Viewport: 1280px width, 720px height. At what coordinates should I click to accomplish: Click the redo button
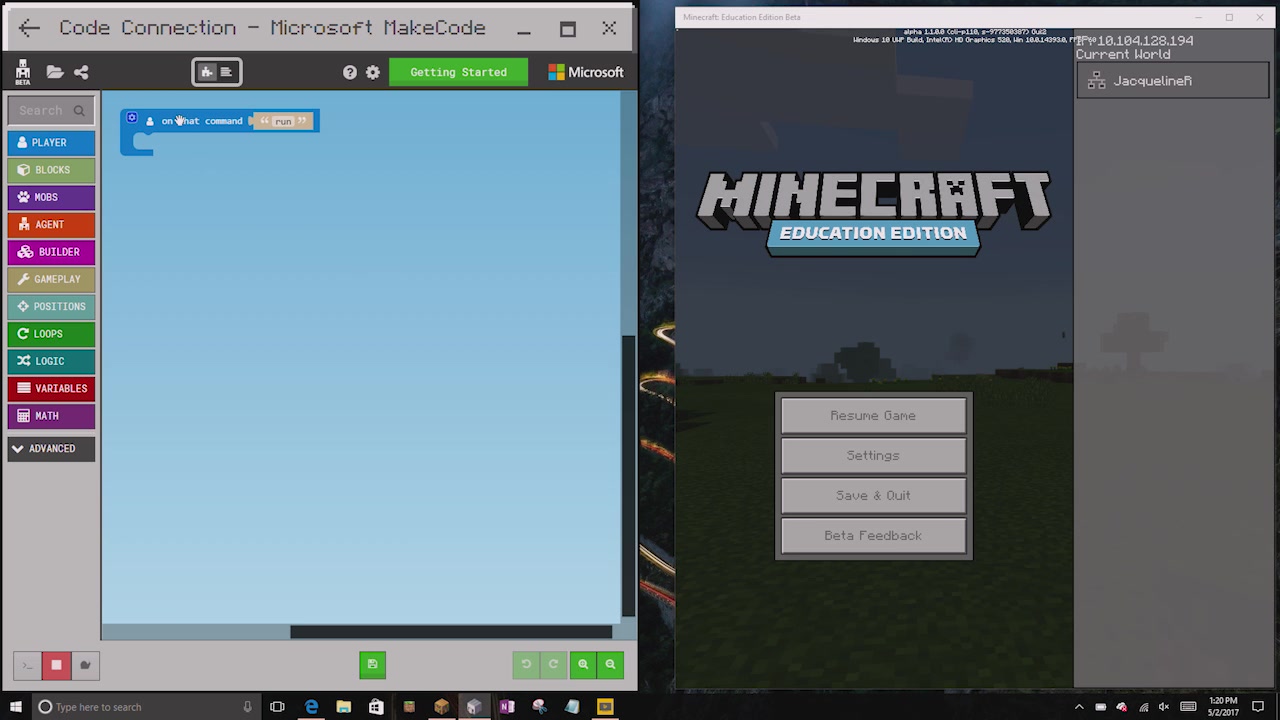click(x=553, y=665)
